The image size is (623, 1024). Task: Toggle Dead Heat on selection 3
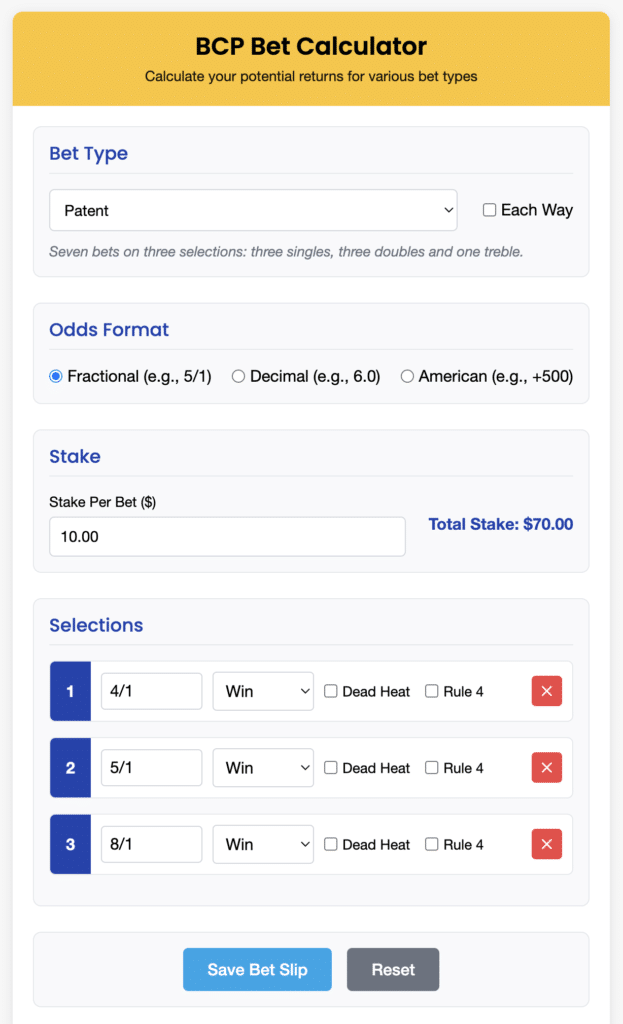331,844
